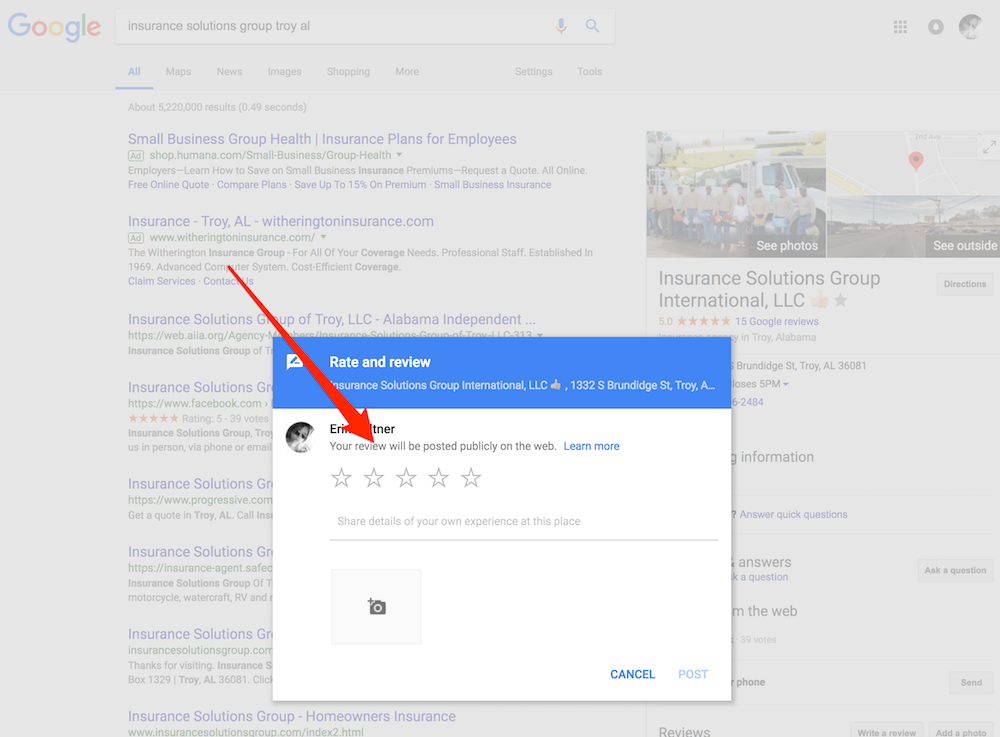1000x737 pixels.
Task: Click the Google logo
Action: (54, 27)
